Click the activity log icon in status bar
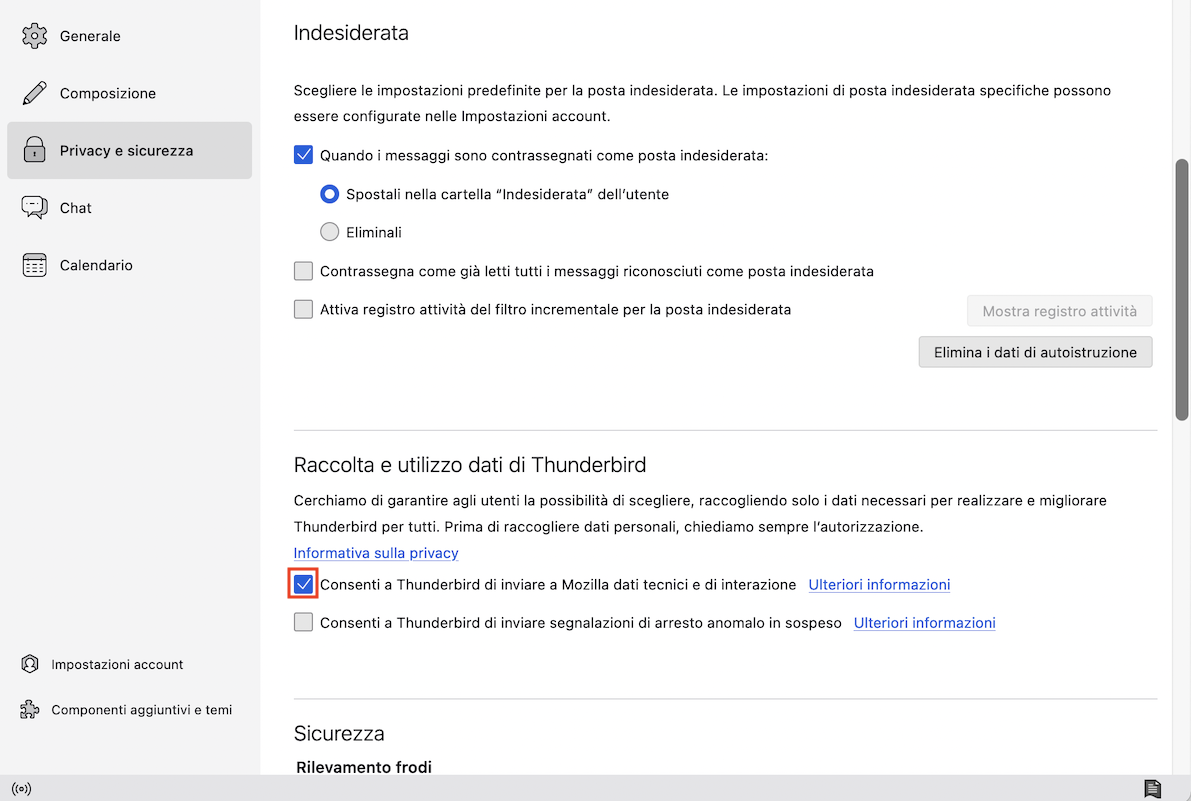Viewport: 1191px width, 801px height. 1152,789
